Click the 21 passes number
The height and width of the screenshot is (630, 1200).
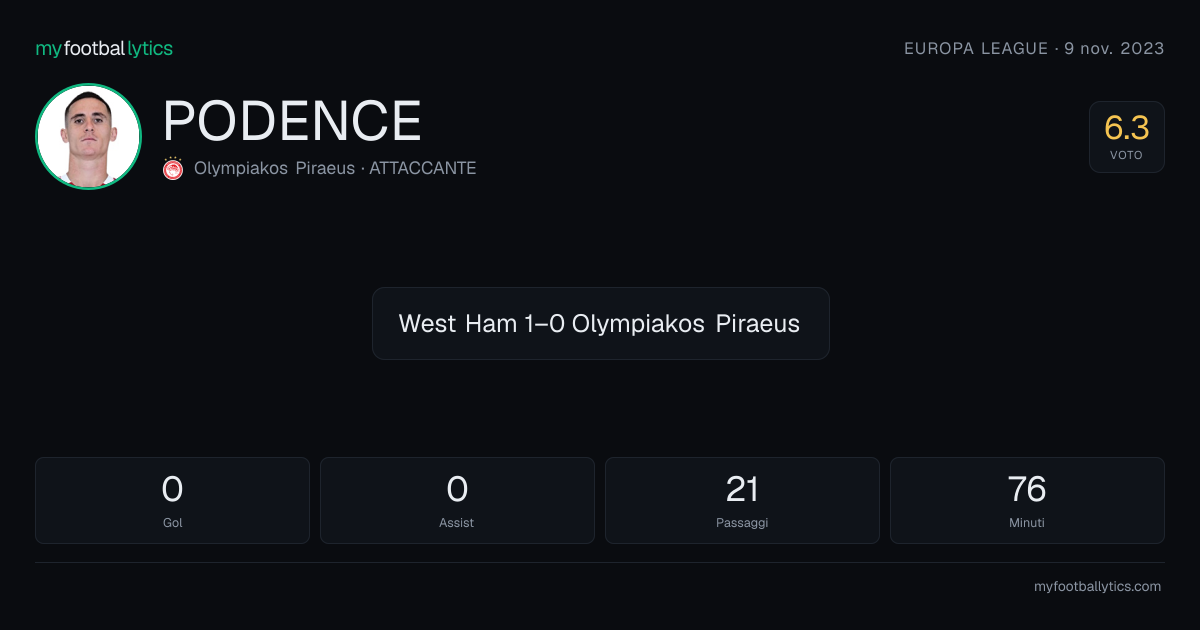[x=742, y=489]
